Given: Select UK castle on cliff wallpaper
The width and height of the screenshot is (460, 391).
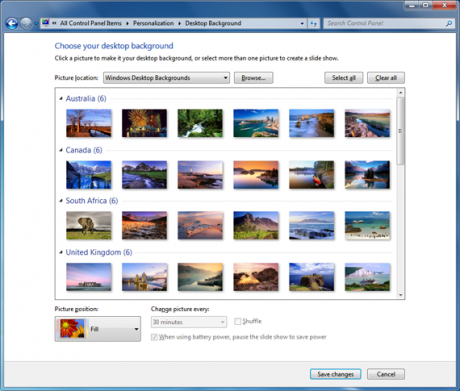Looking at the screenshot, I should 311,277.
